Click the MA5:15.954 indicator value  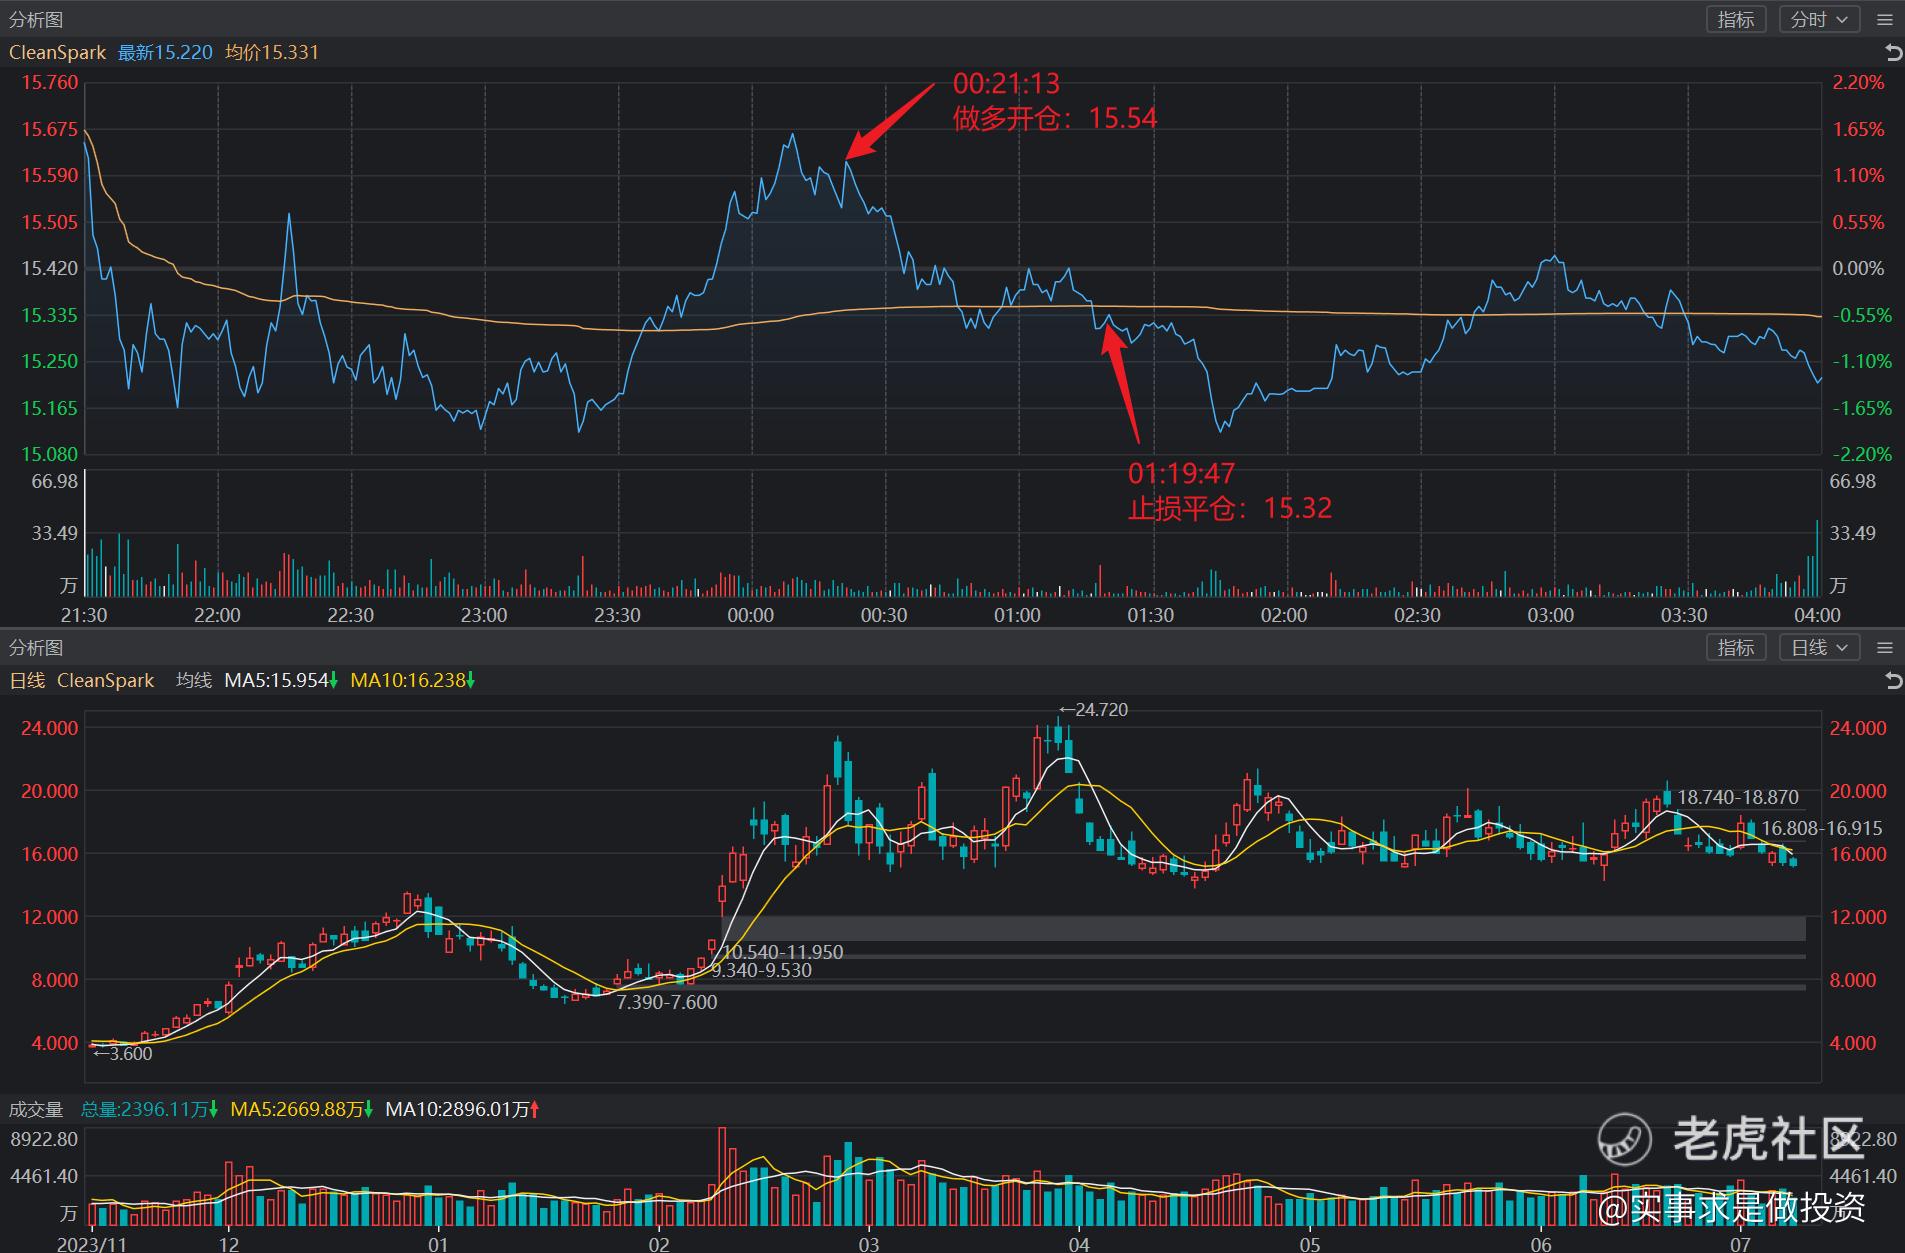281,680
